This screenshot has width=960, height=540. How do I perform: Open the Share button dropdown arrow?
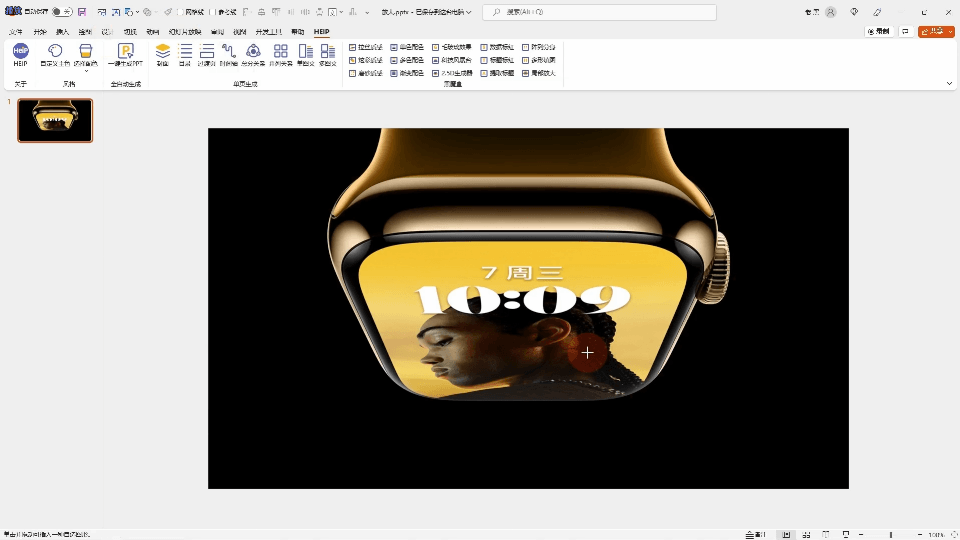(x=950, y=32)
